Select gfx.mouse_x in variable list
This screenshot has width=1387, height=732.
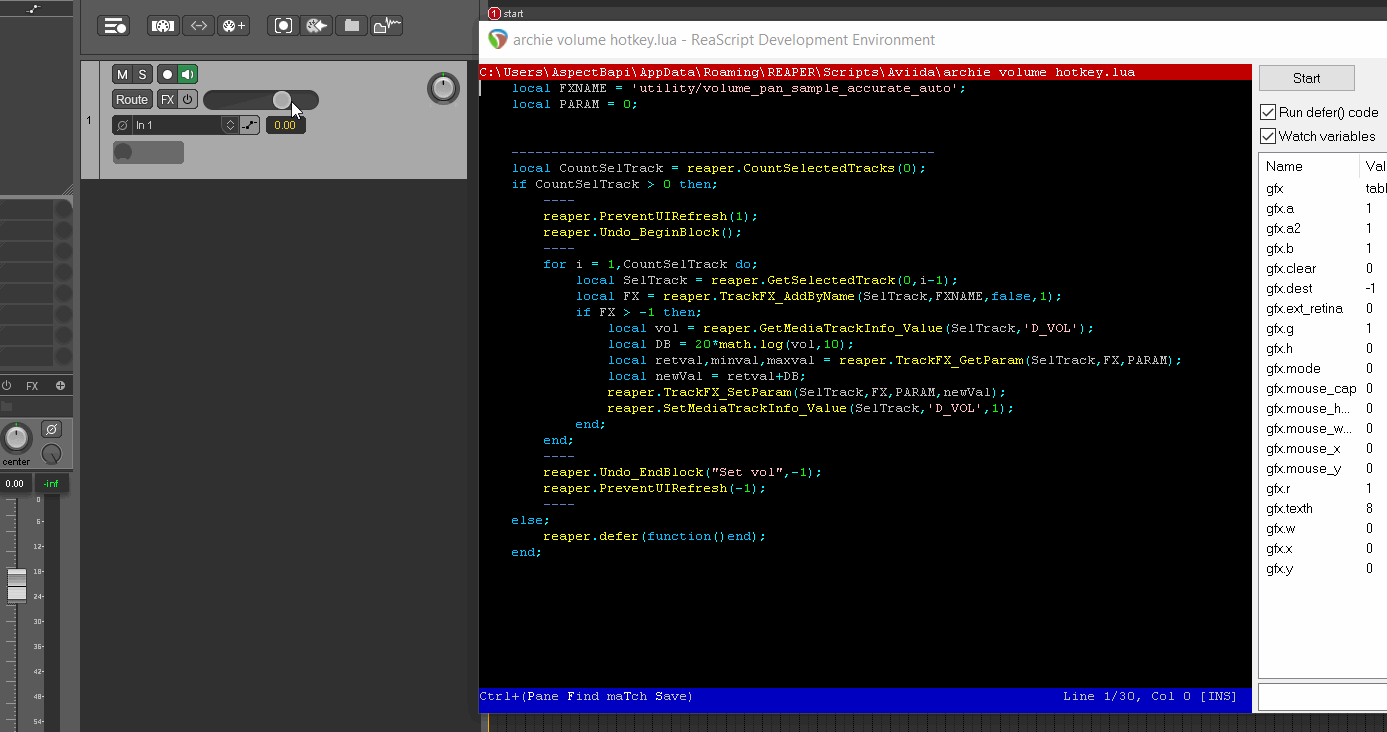click(1303, 448)
